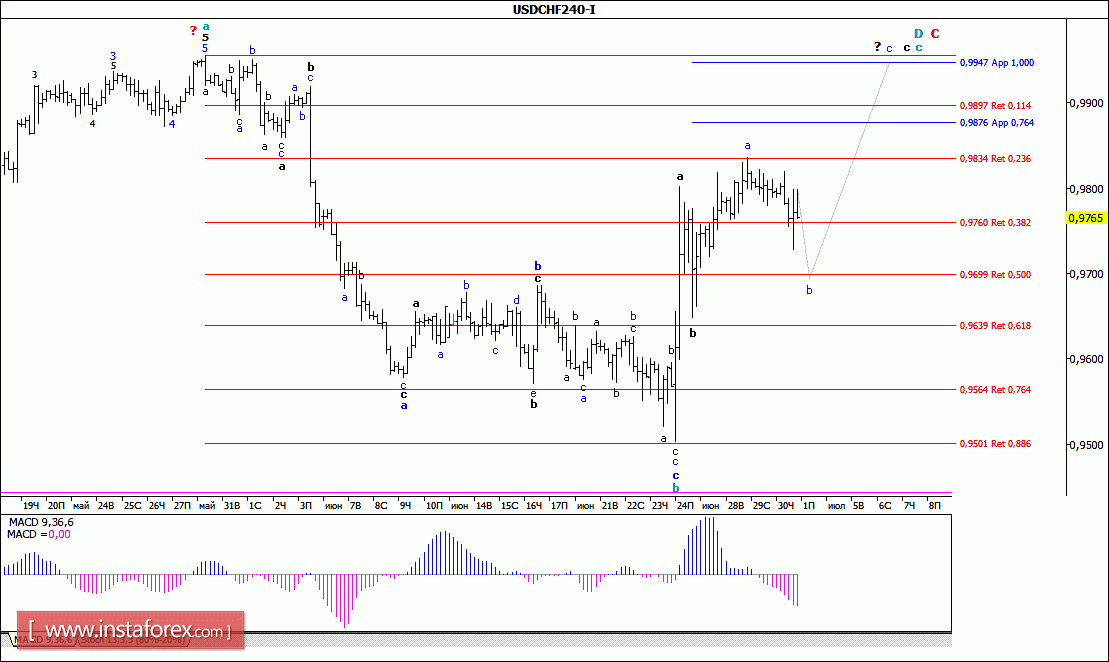Click the red capital C wave label

(935, 34)
